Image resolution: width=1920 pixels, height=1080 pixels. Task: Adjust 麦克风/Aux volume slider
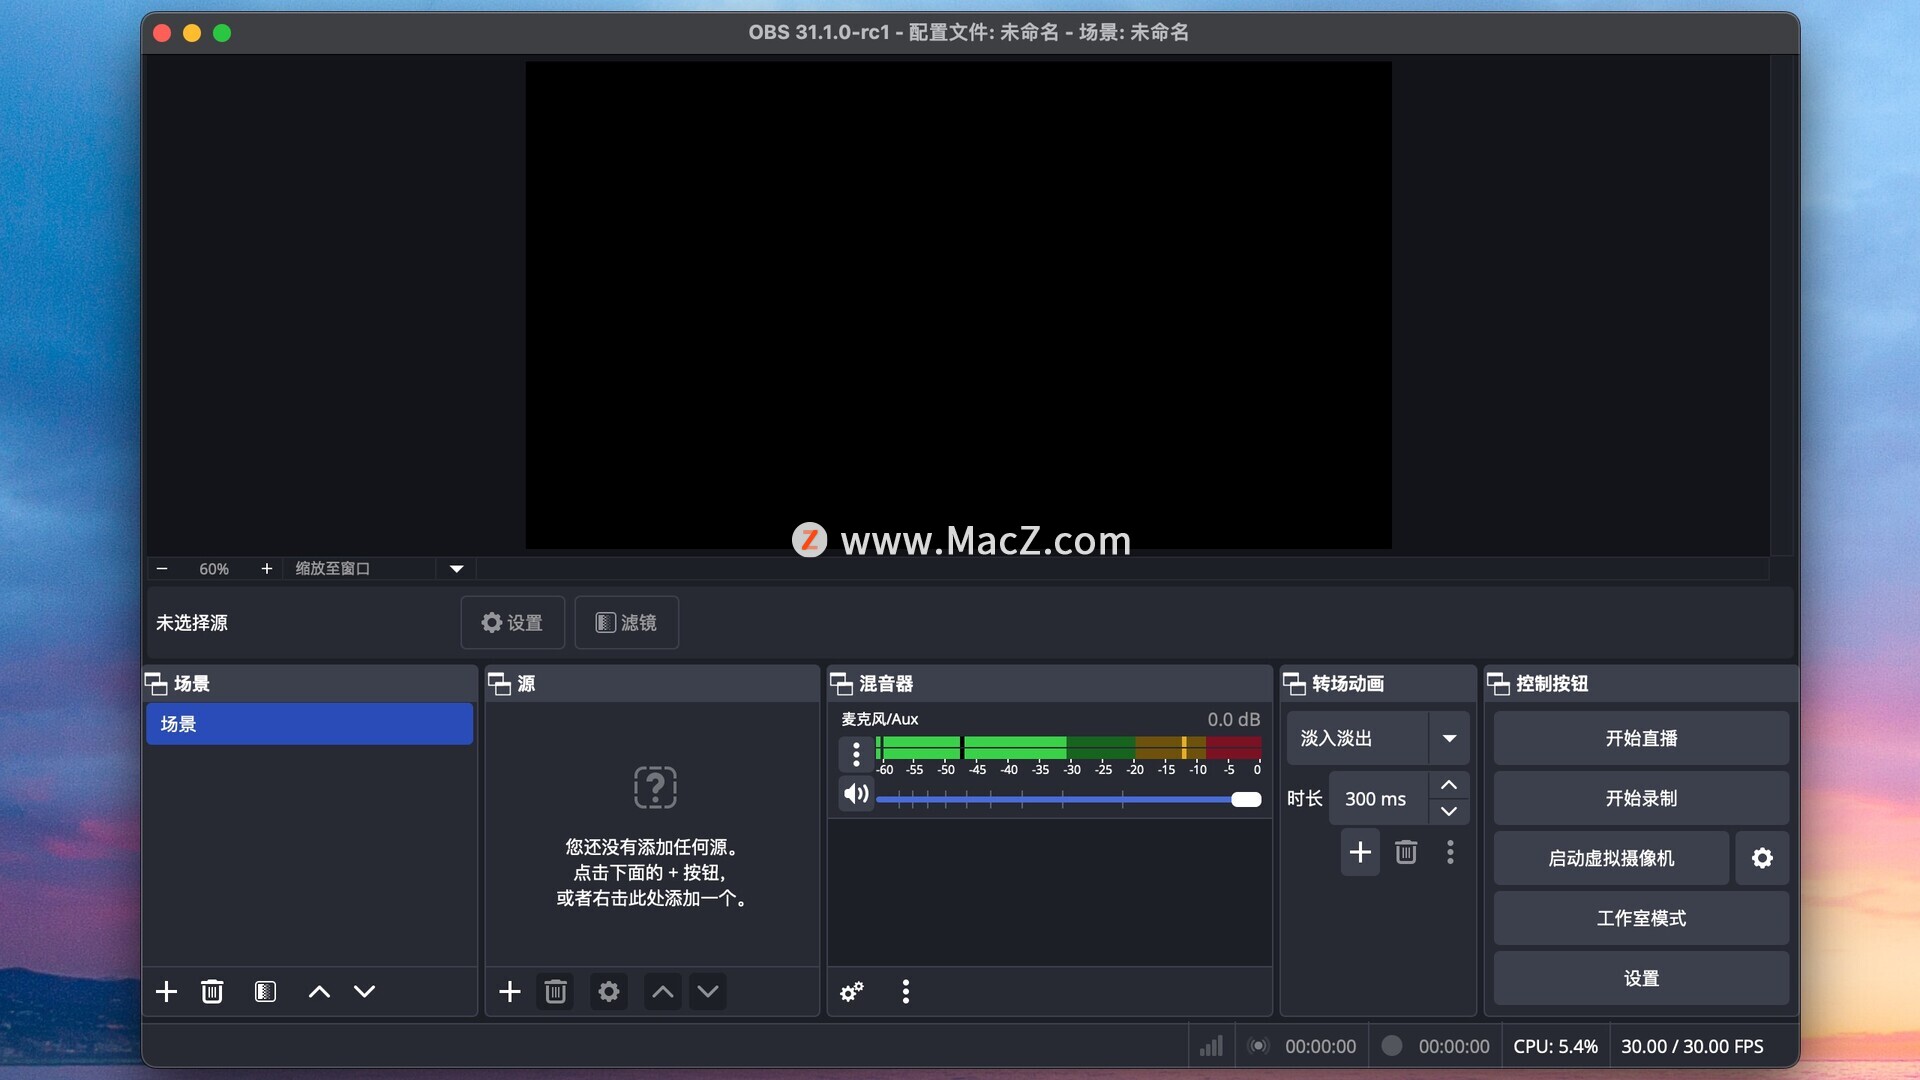pyautogui.click(x=1068, y=800)
